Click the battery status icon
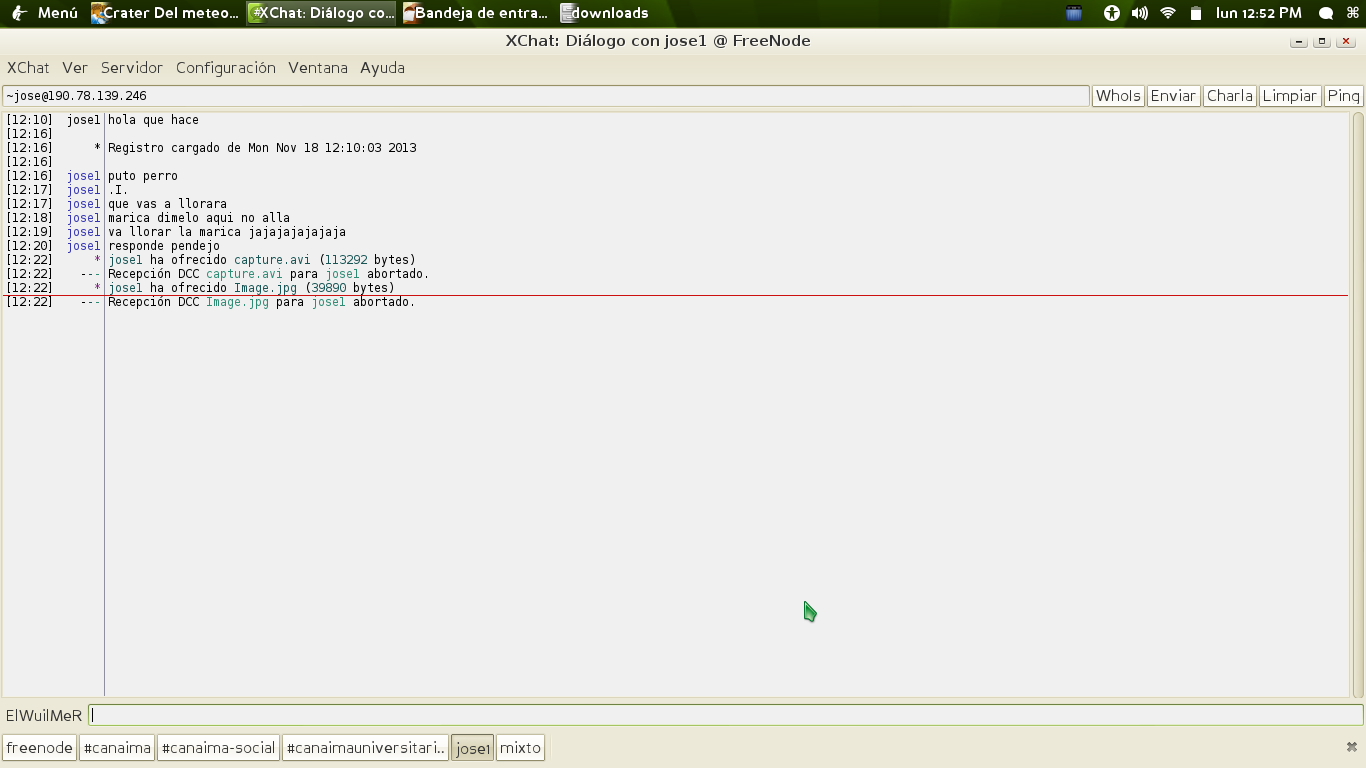The image size is (1366, 768). (1195, 13)
